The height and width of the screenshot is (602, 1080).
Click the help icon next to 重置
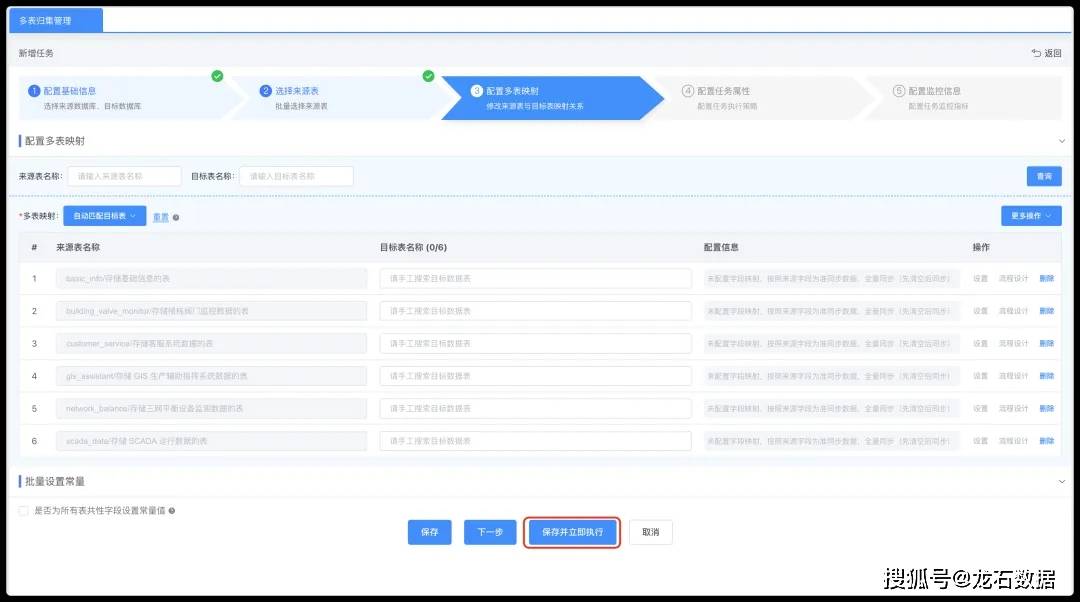(176, 217)
